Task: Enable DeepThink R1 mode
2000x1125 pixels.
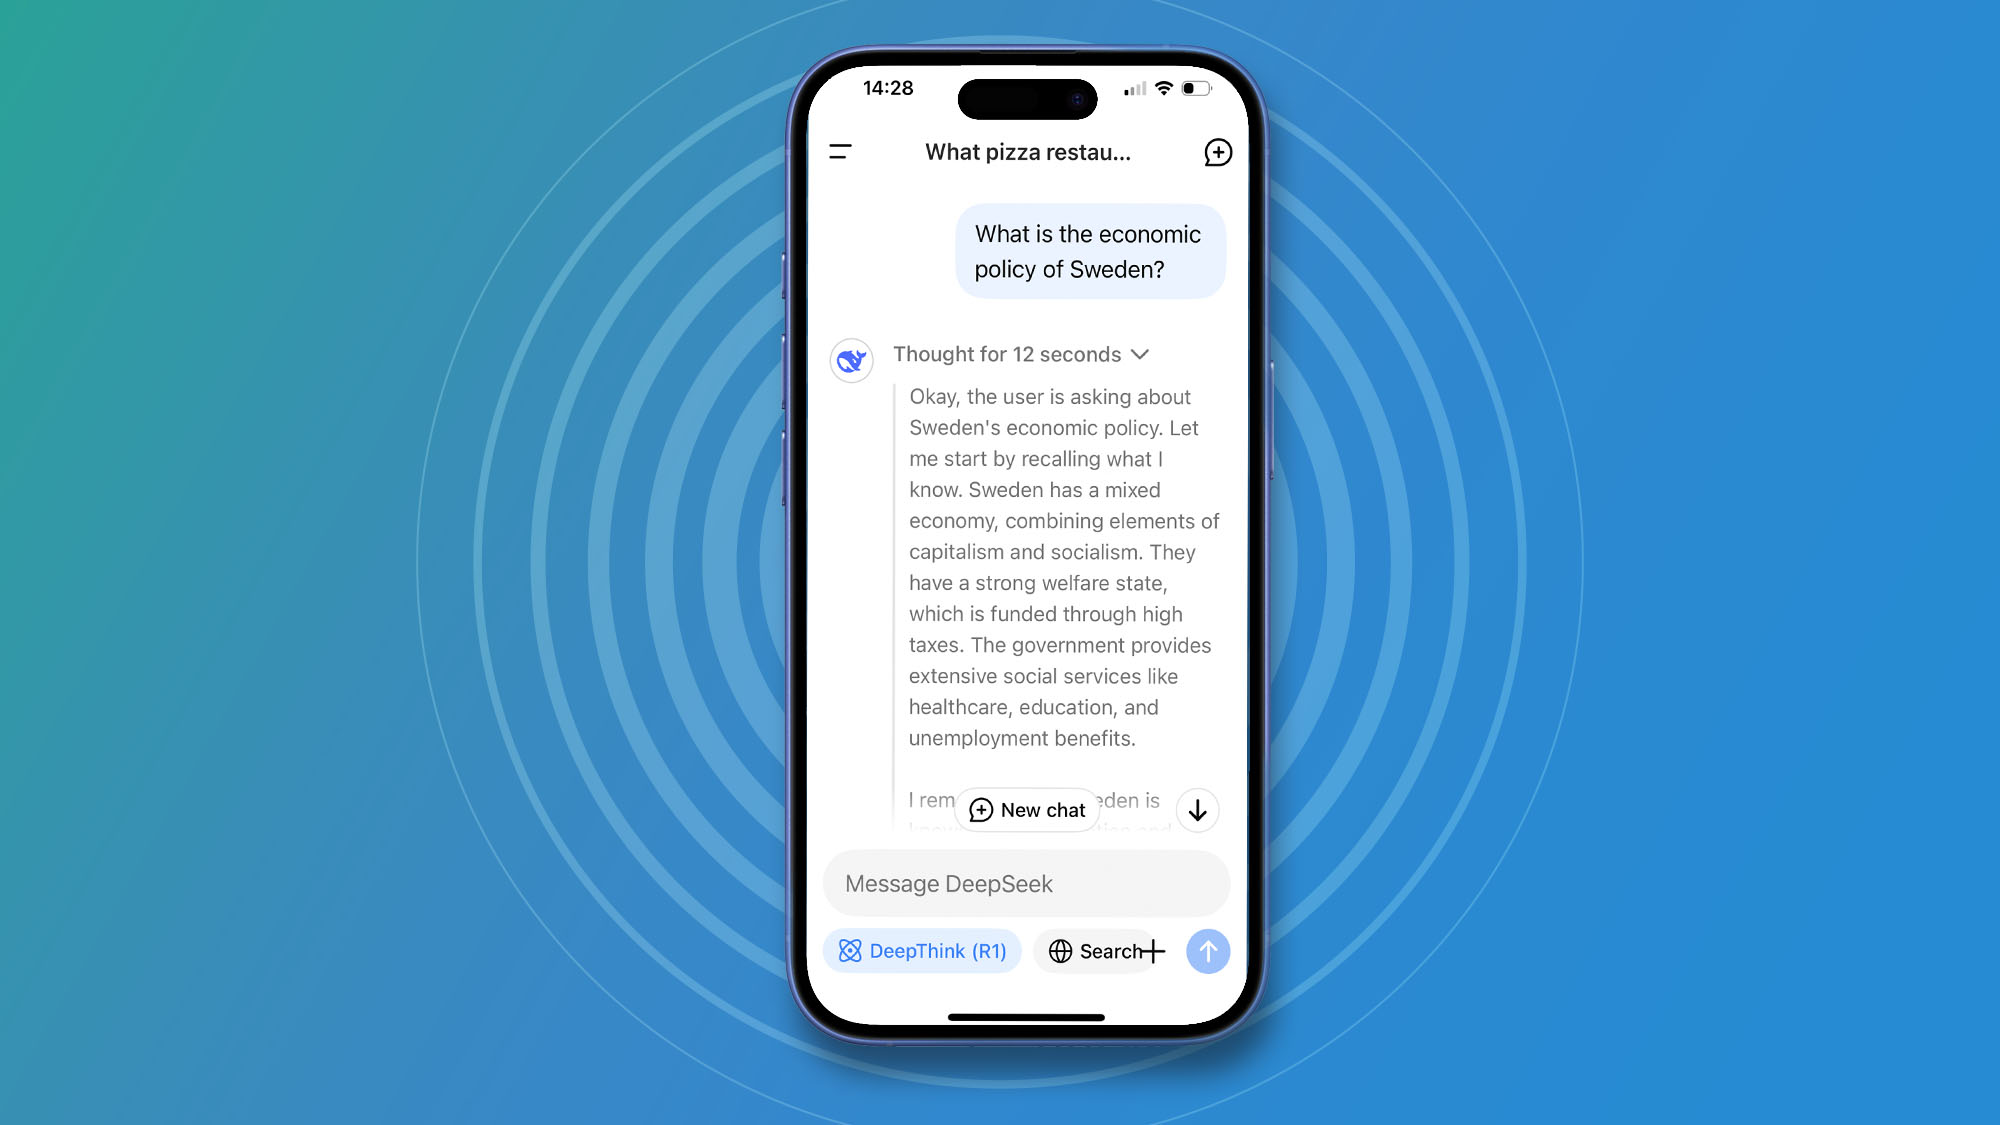Action: [922, 951]
